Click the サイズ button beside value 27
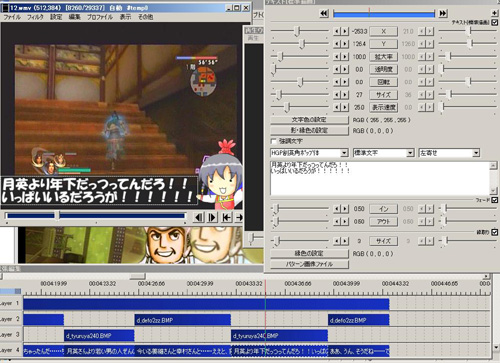The height and width of the screenshot is (363, 500). pos(384,95)
